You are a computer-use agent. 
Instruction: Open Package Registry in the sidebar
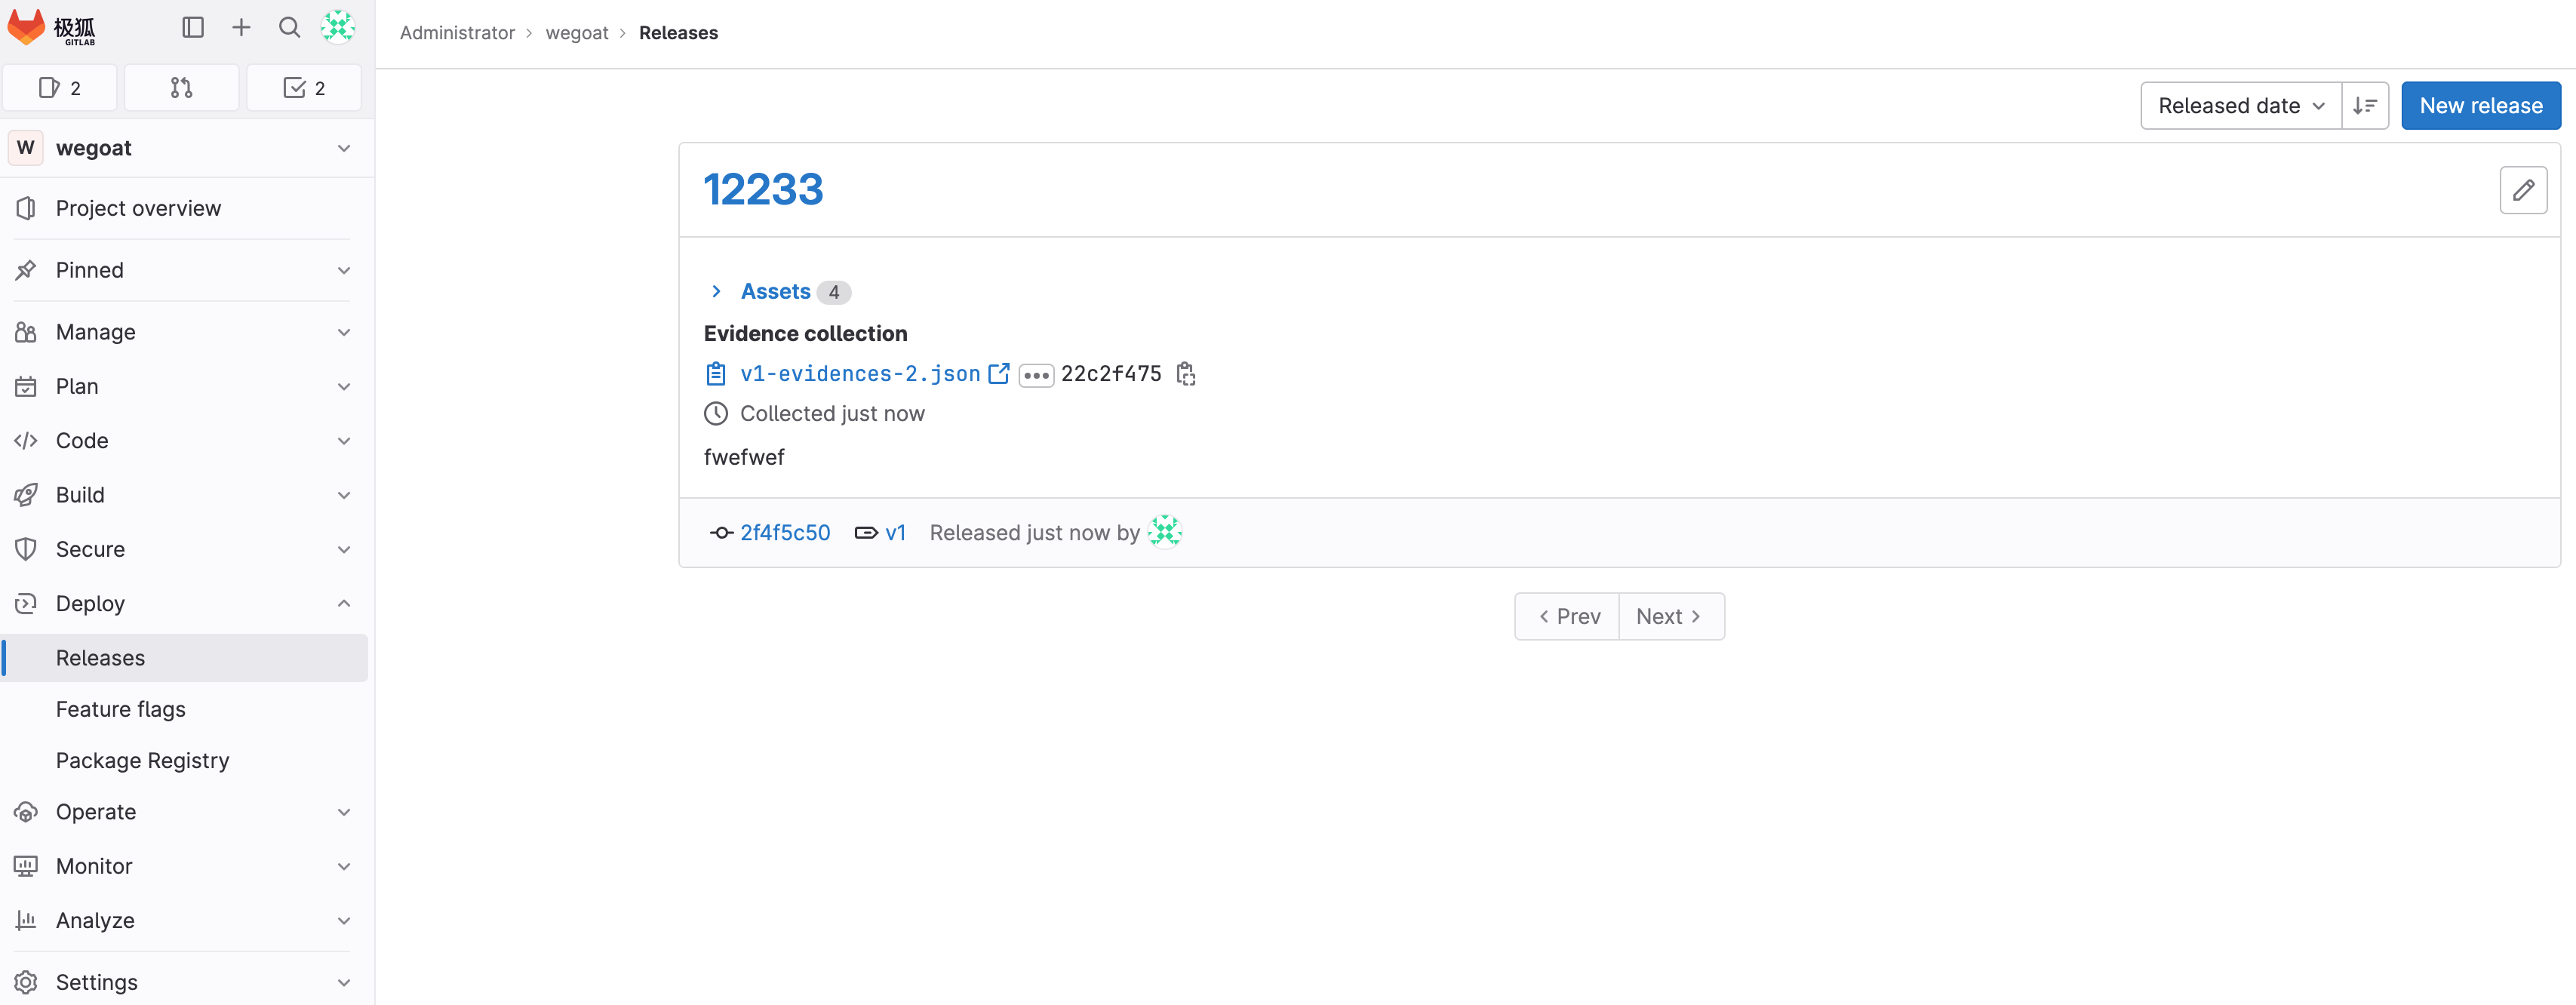(x=143, y=761)
